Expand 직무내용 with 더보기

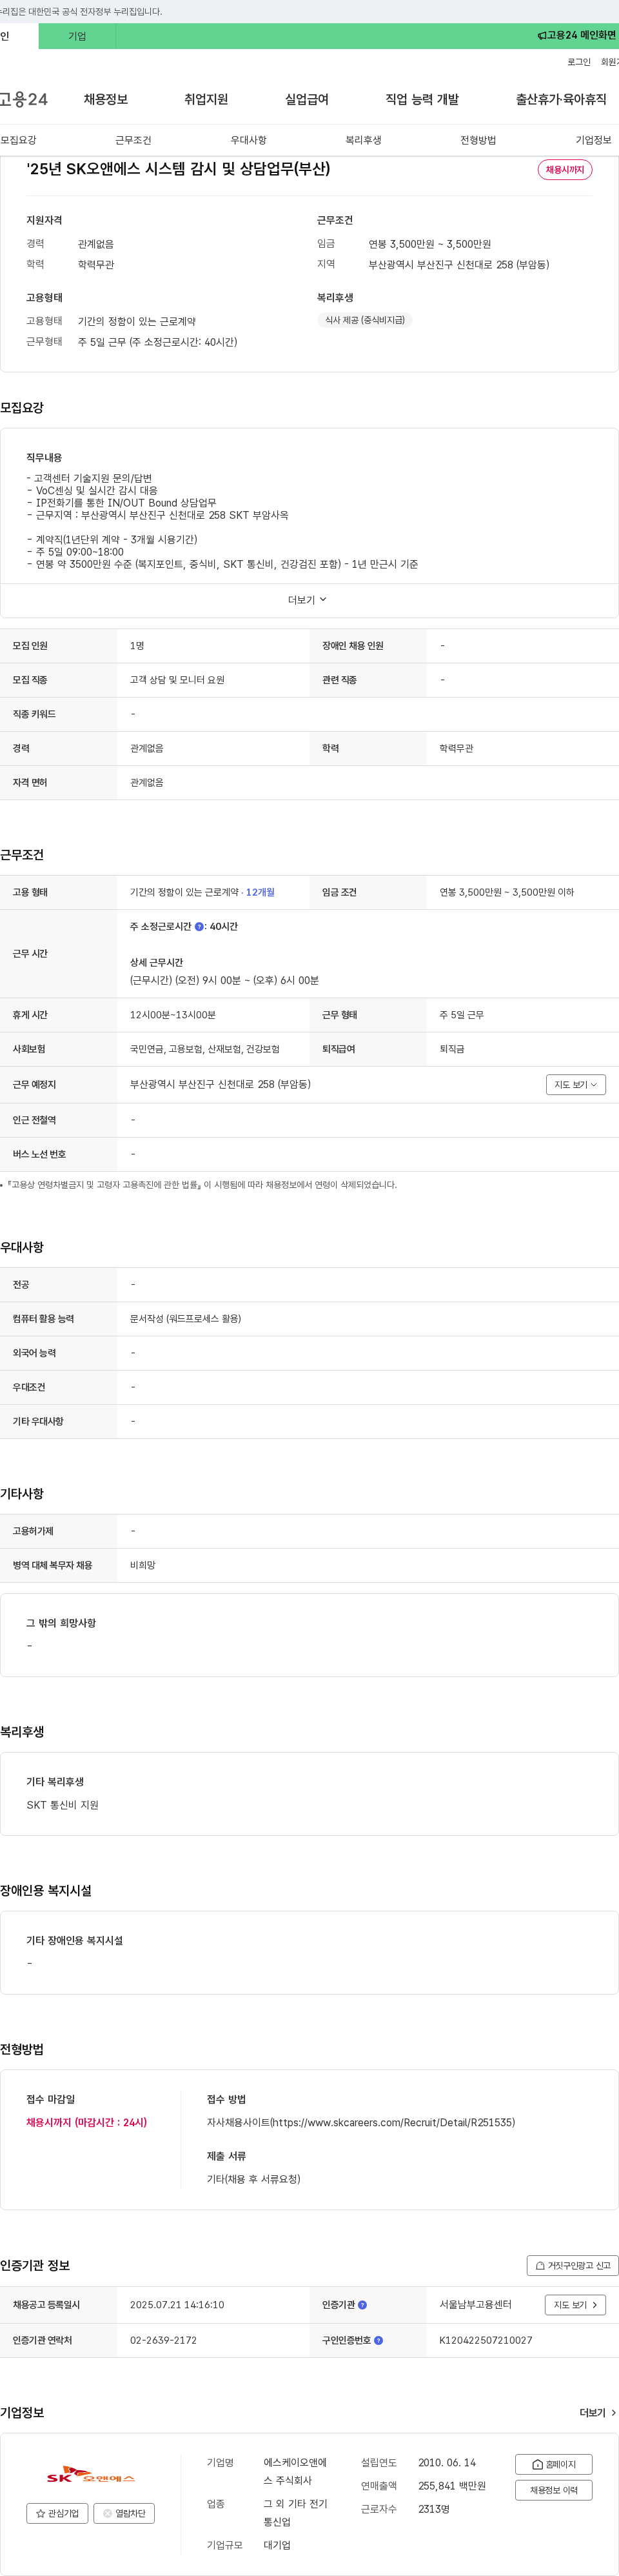[x=308, y=600]
